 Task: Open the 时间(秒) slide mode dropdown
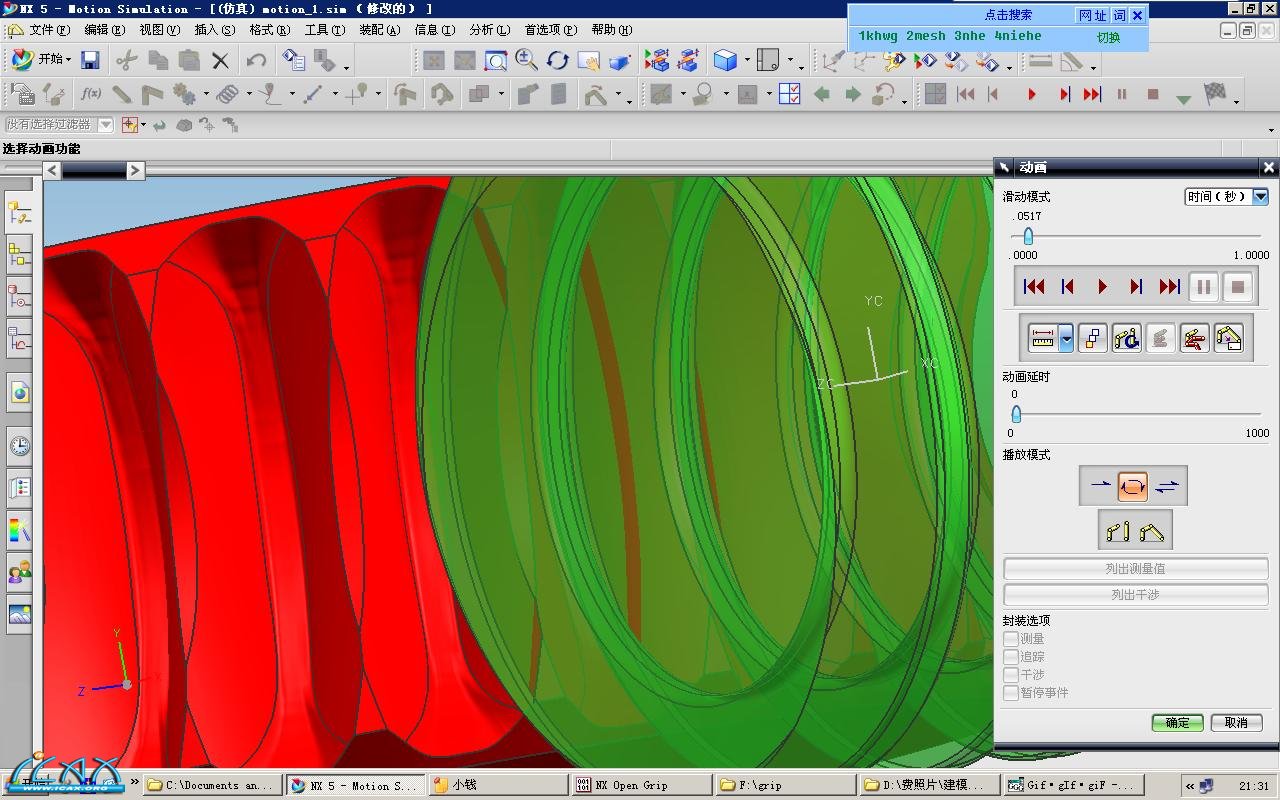pos(1227,197)
